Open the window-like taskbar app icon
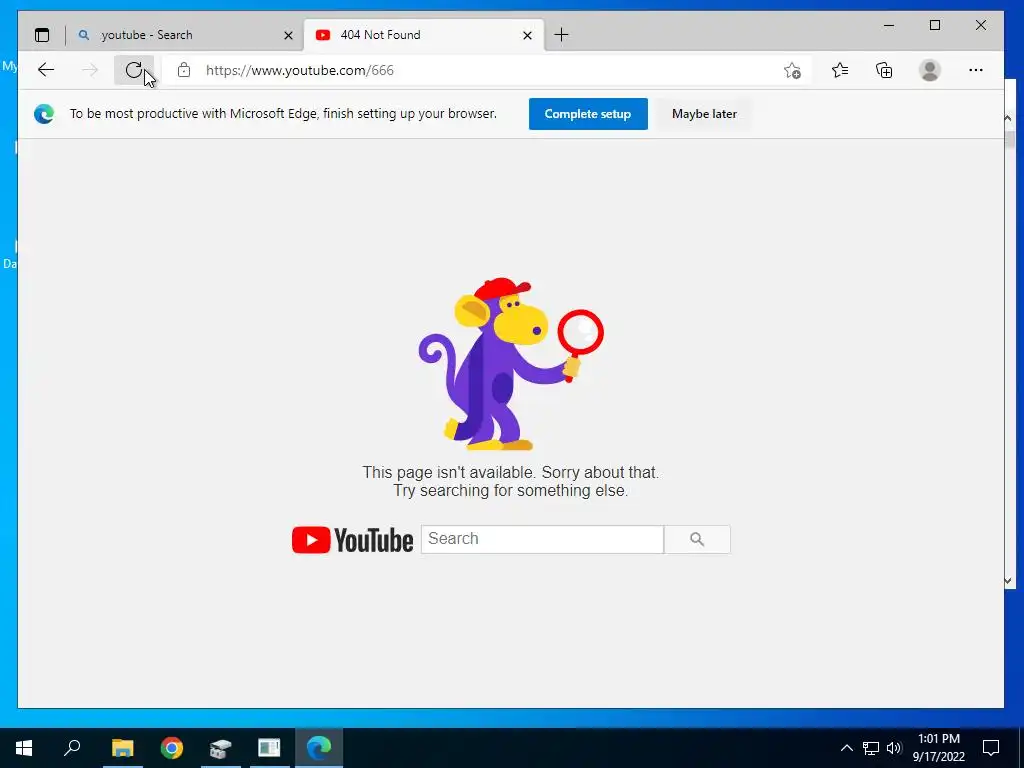Screen dimensions: 1024x768 tap(268, 748)
